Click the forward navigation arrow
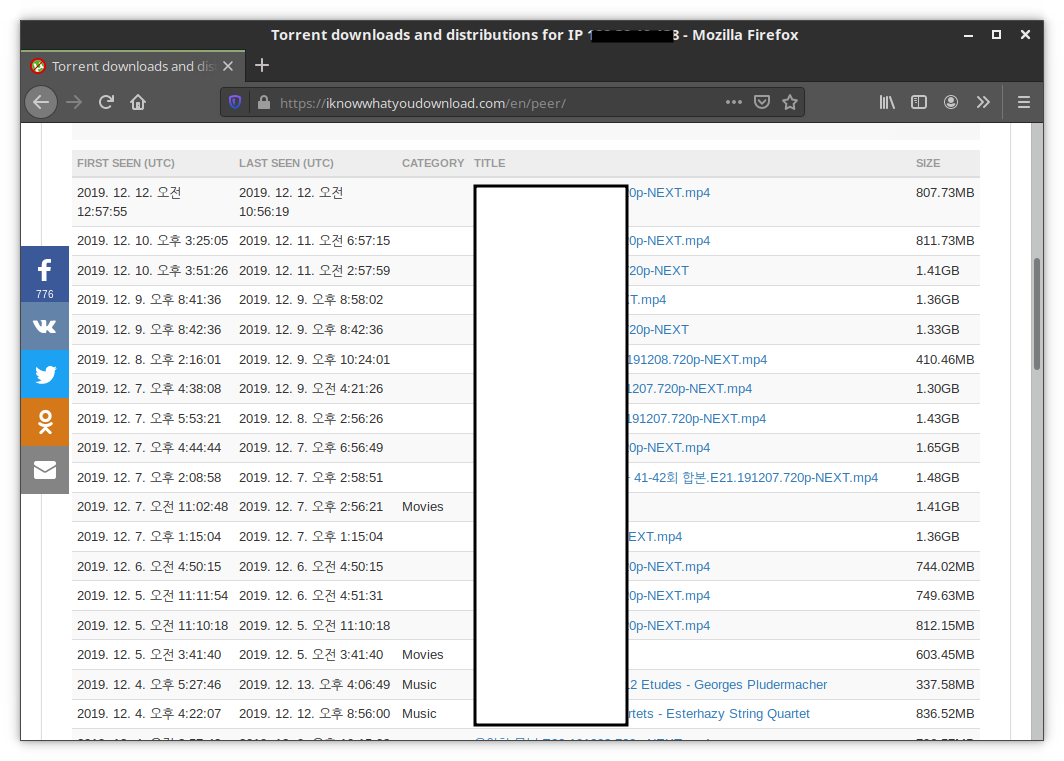Viewport: 1064px width, 761px height. [x=74, y=103]
